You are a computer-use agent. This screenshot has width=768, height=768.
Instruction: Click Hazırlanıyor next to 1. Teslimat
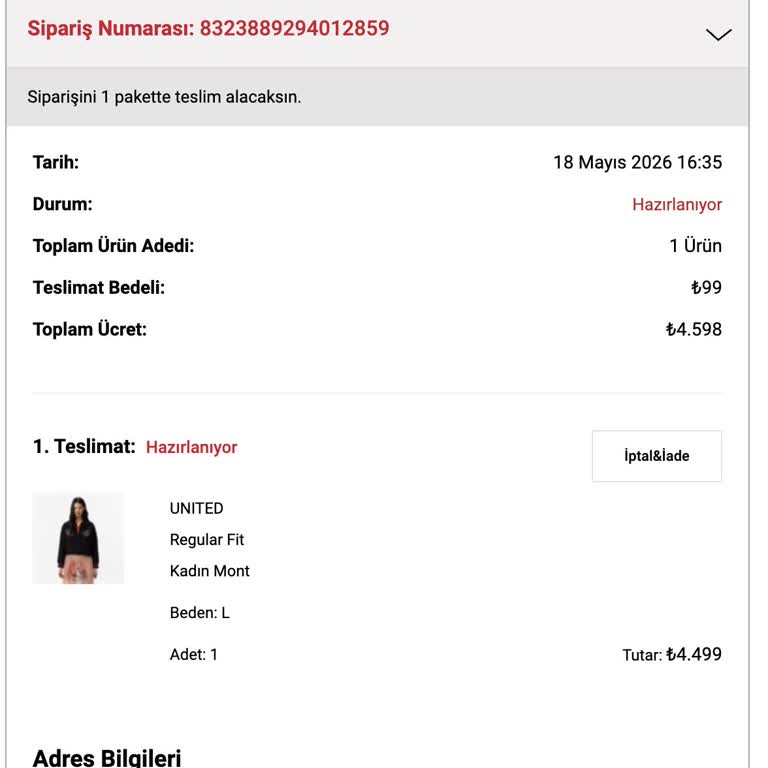[192, 447]
